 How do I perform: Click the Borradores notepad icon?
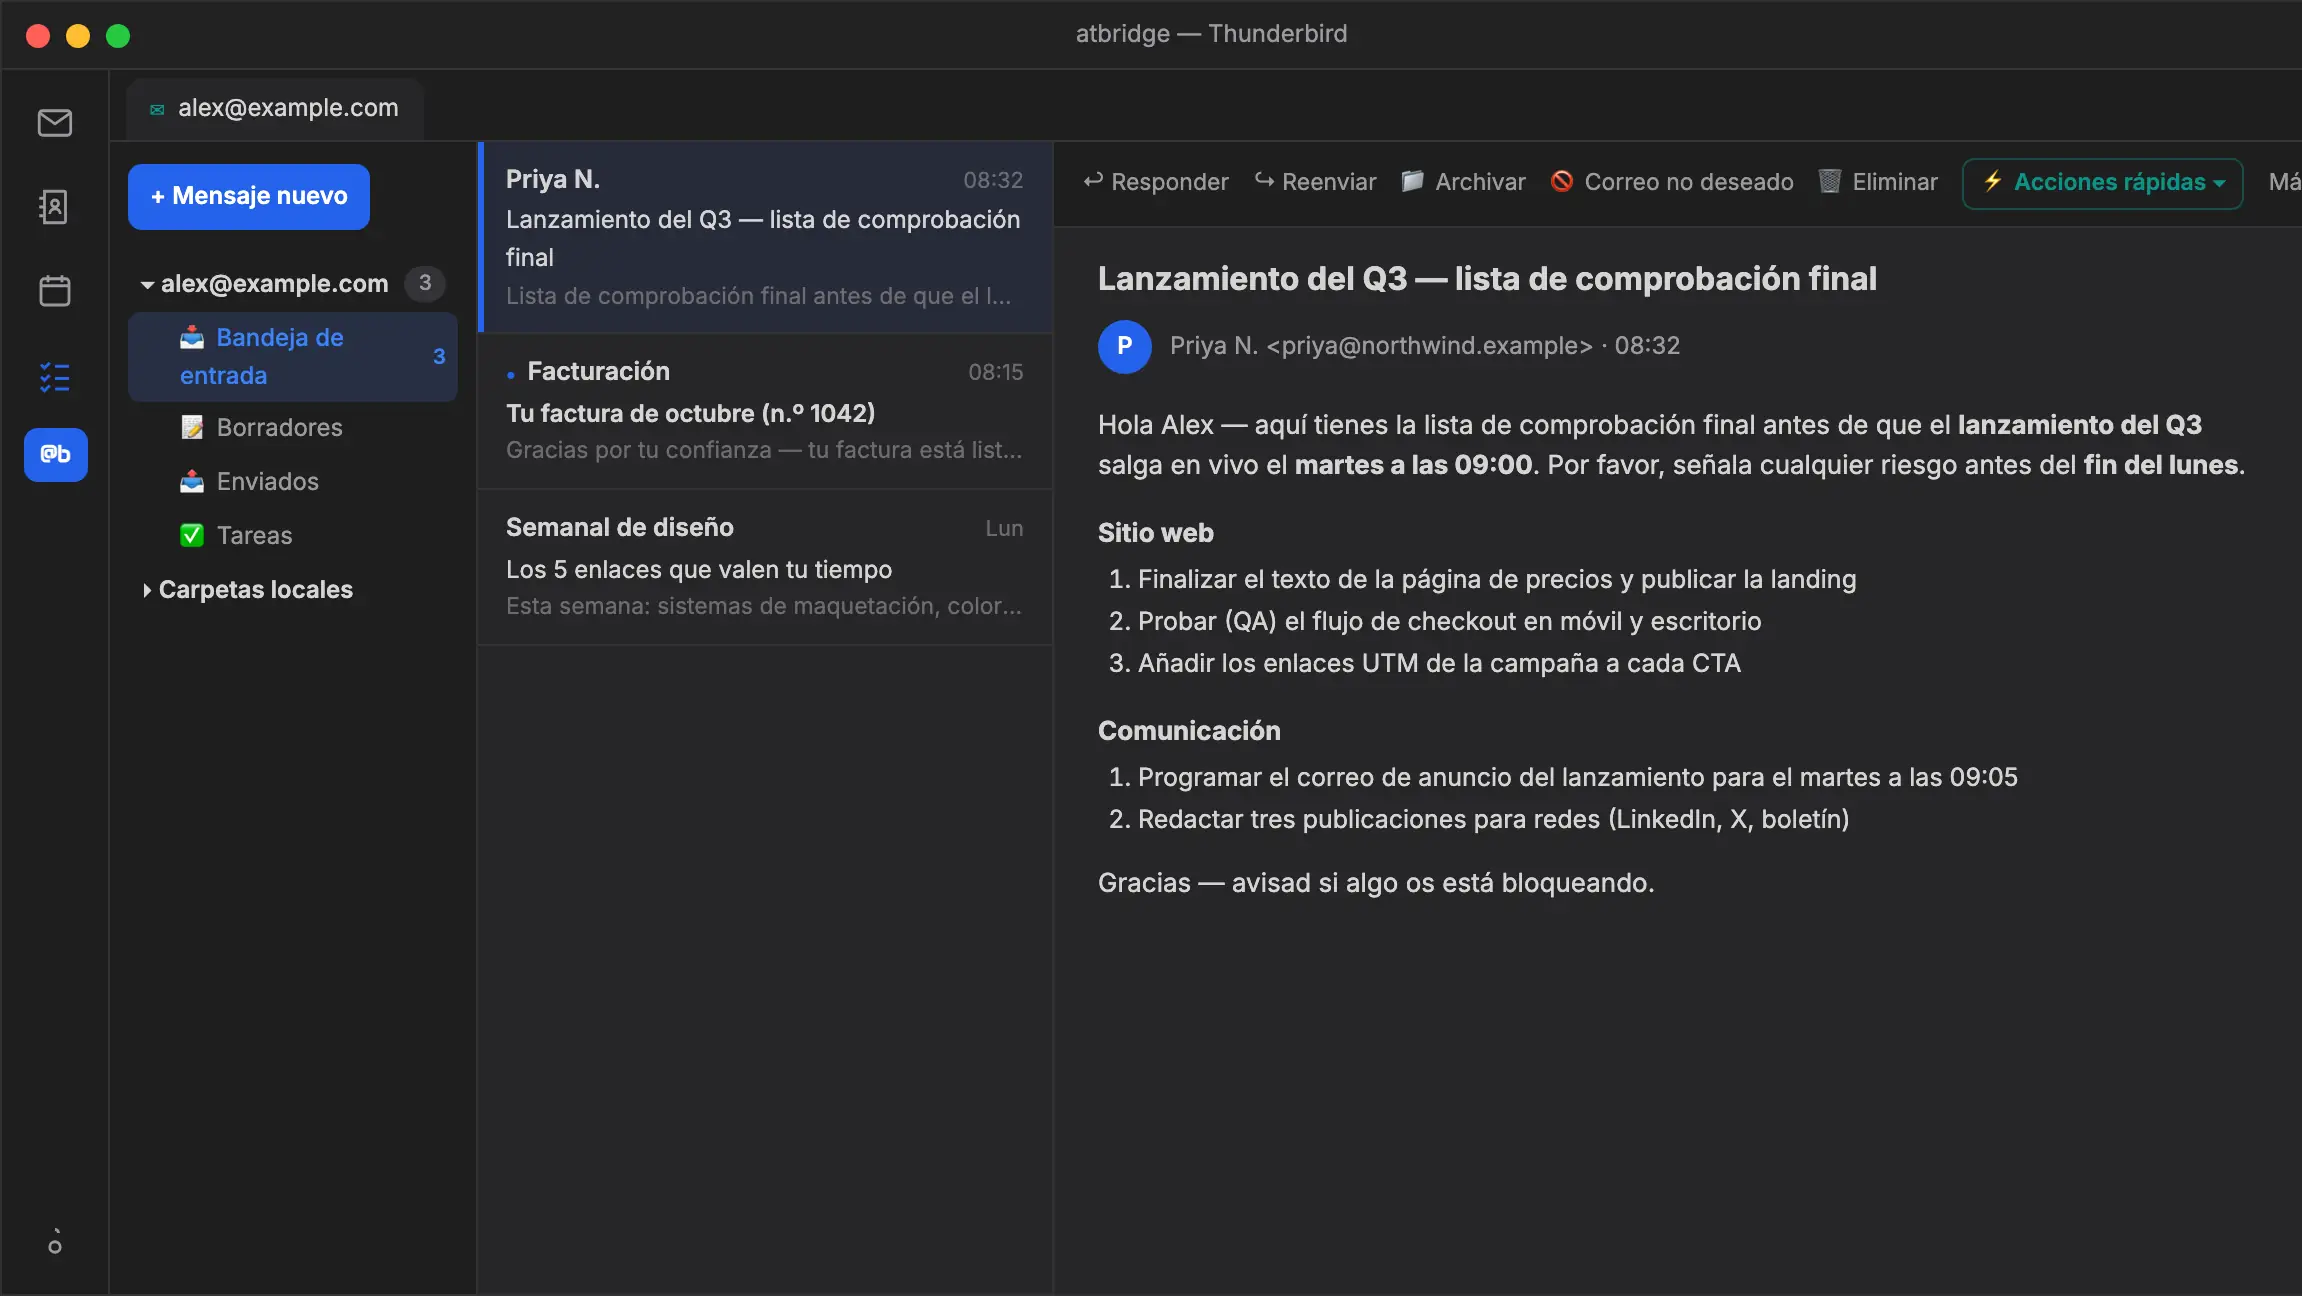(x=192, y=428)
